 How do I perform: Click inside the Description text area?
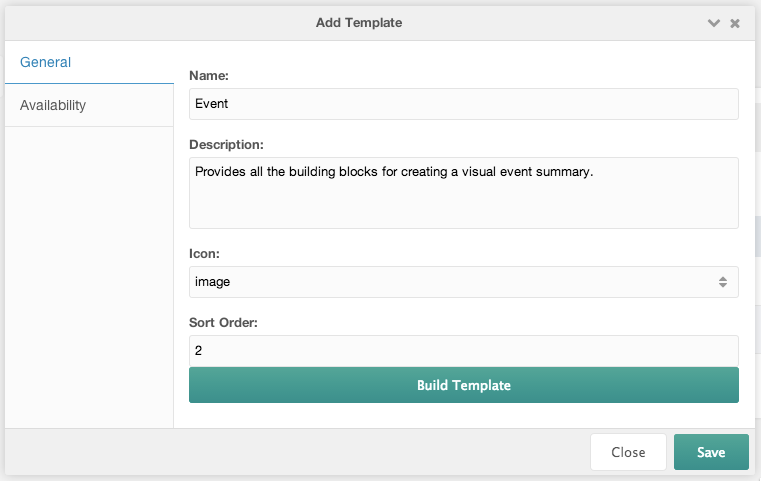point(463,193)
